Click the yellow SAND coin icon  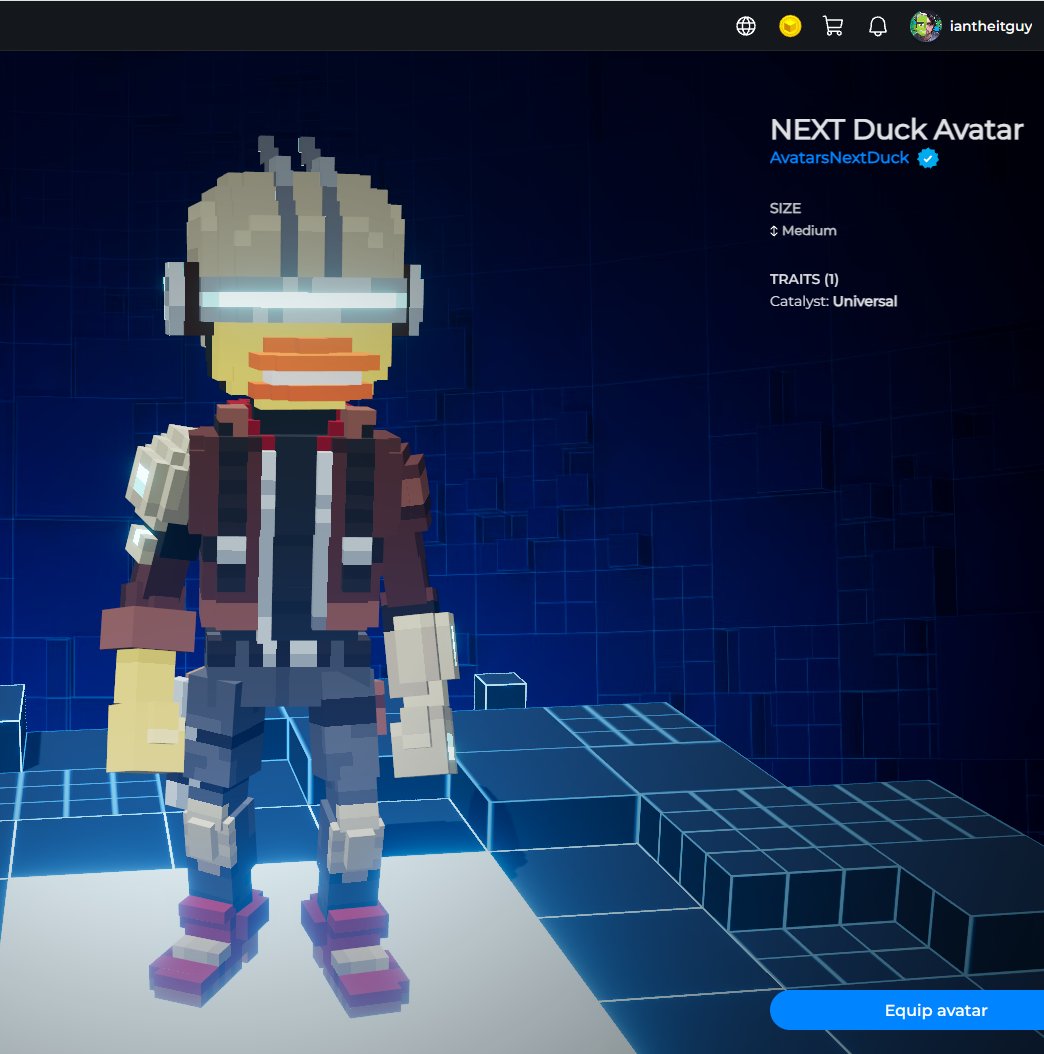pyautogui.click(x=790, y=26)
